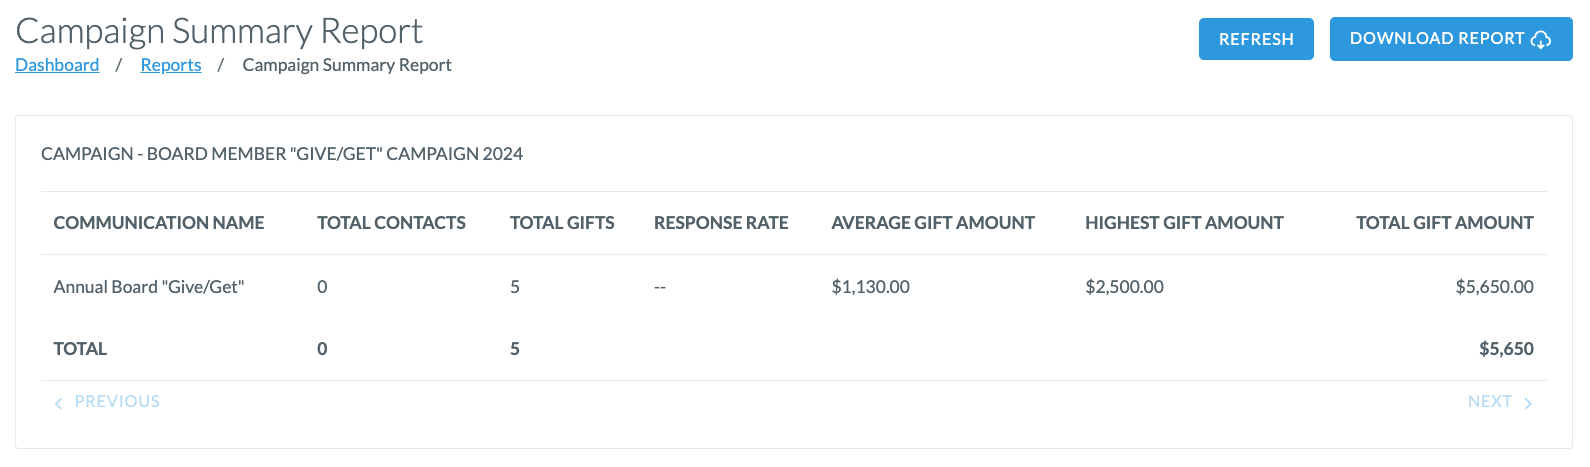Image resolution: width=1590 pixels, height=467 pixels.
Task: Go to the Reports breadcrumb link
Action: point(171,65)
